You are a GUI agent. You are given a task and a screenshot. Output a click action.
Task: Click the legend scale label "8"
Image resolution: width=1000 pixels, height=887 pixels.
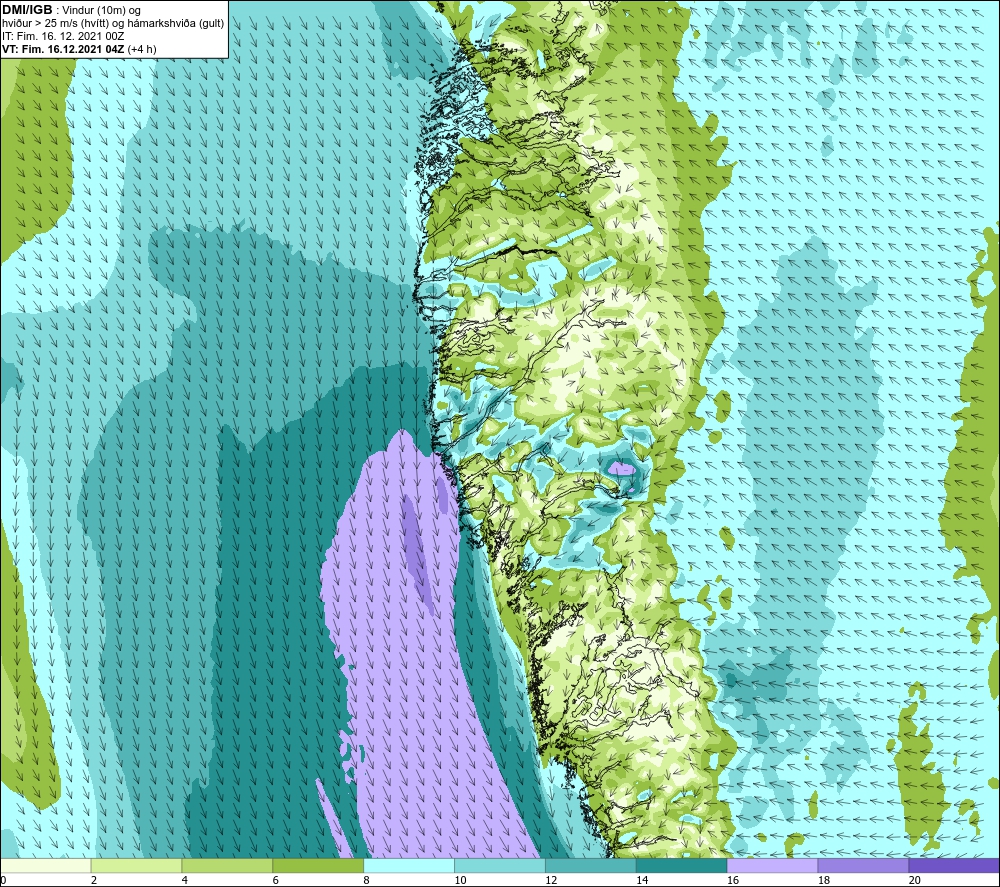pyautogui.click(x=367, y=880)
